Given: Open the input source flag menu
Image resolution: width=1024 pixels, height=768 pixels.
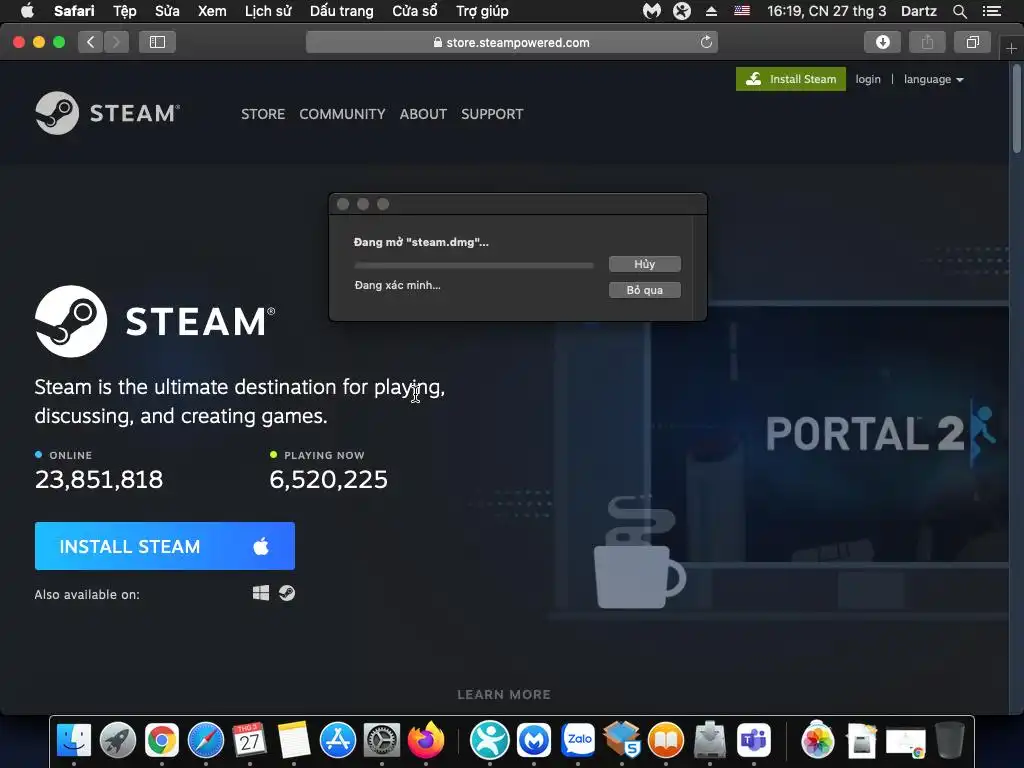Looking at the screenshot, I should tap(742, 10).
